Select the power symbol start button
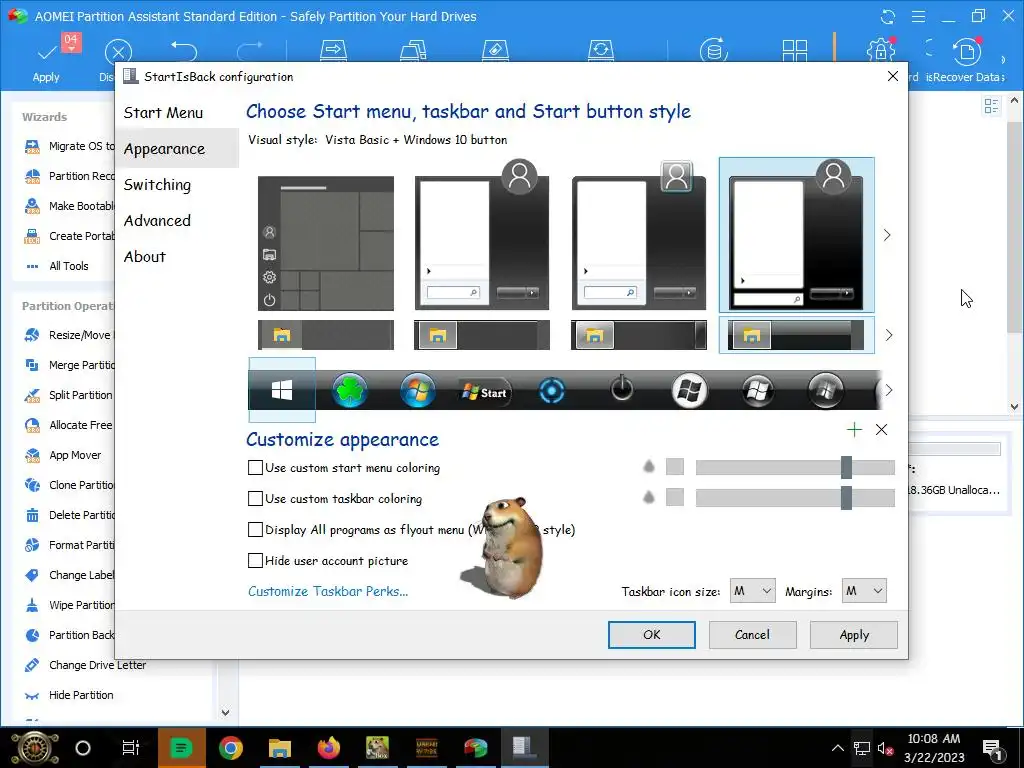 coord(621,389)
